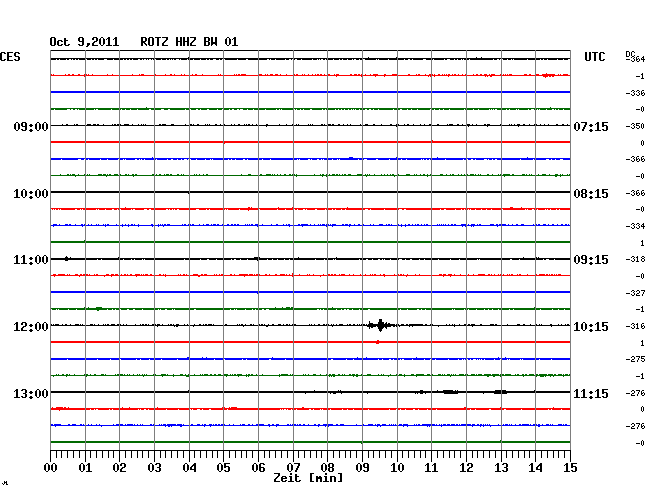Select the DC offset value "-316"
This screenshot has width=650, height=494.
pyautogui.click(x=635, y=326)
